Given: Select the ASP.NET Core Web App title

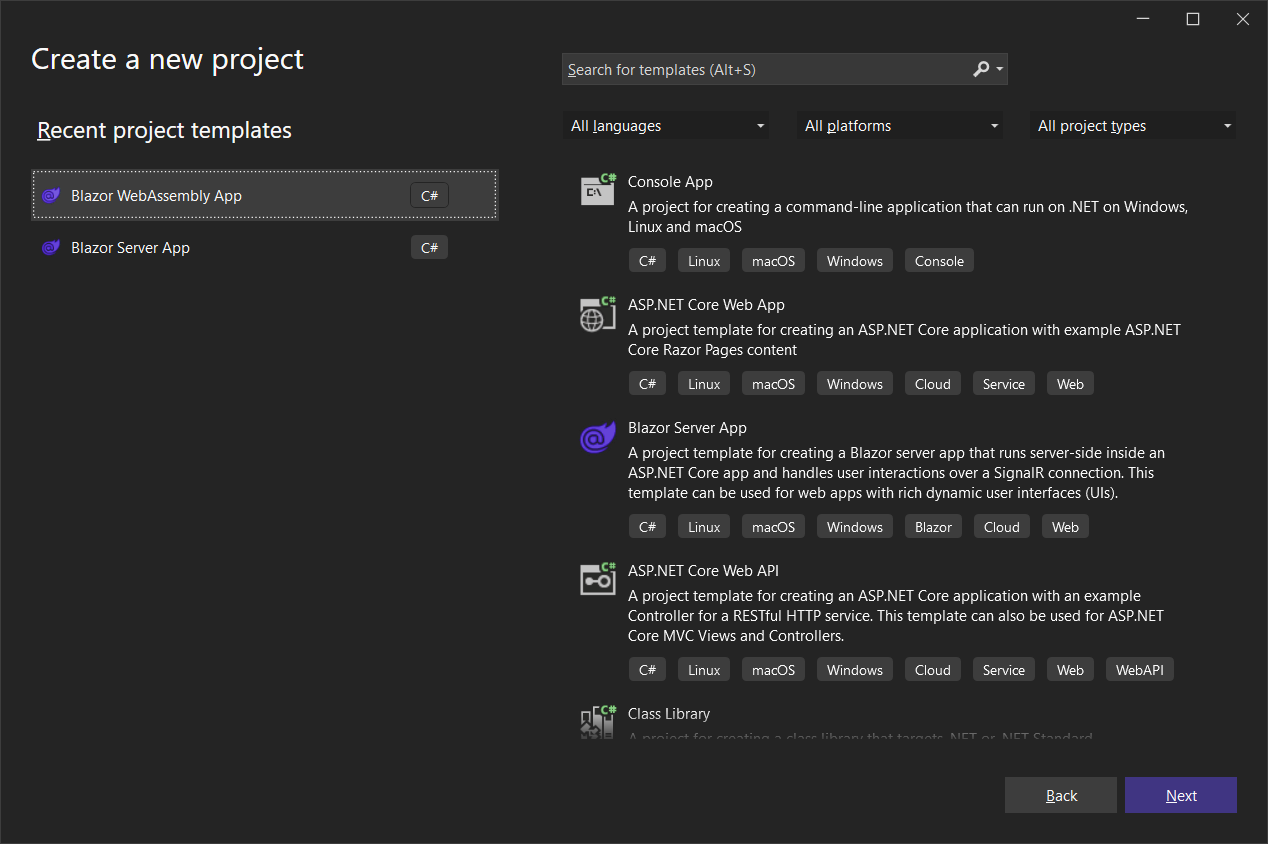Looking at the screenshot, I should tap(706, 305).
